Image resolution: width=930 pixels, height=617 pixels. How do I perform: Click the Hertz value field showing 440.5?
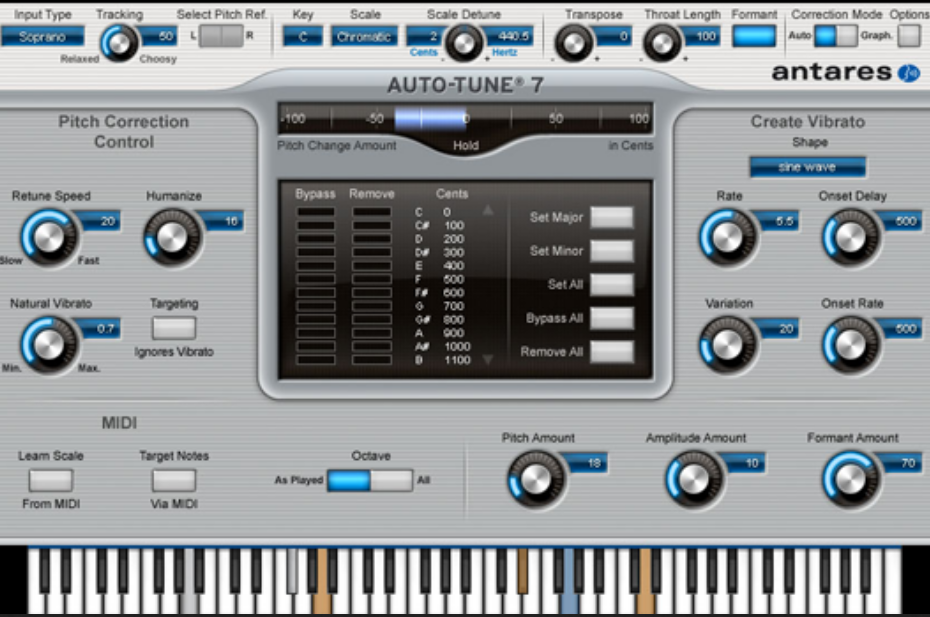(x=508, y=36)
